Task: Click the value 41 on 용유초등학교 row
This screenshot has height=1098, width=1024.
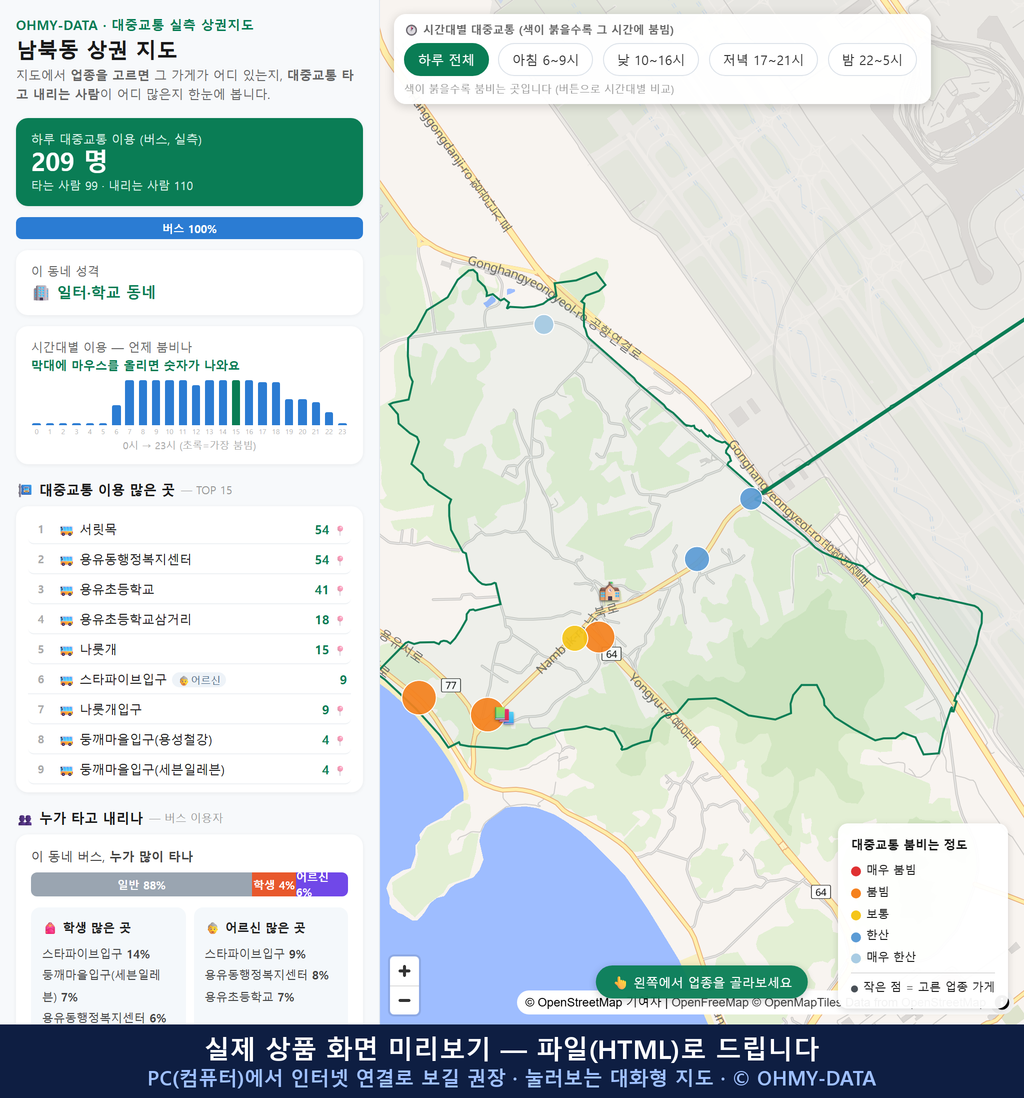Action: coord(321,590)
